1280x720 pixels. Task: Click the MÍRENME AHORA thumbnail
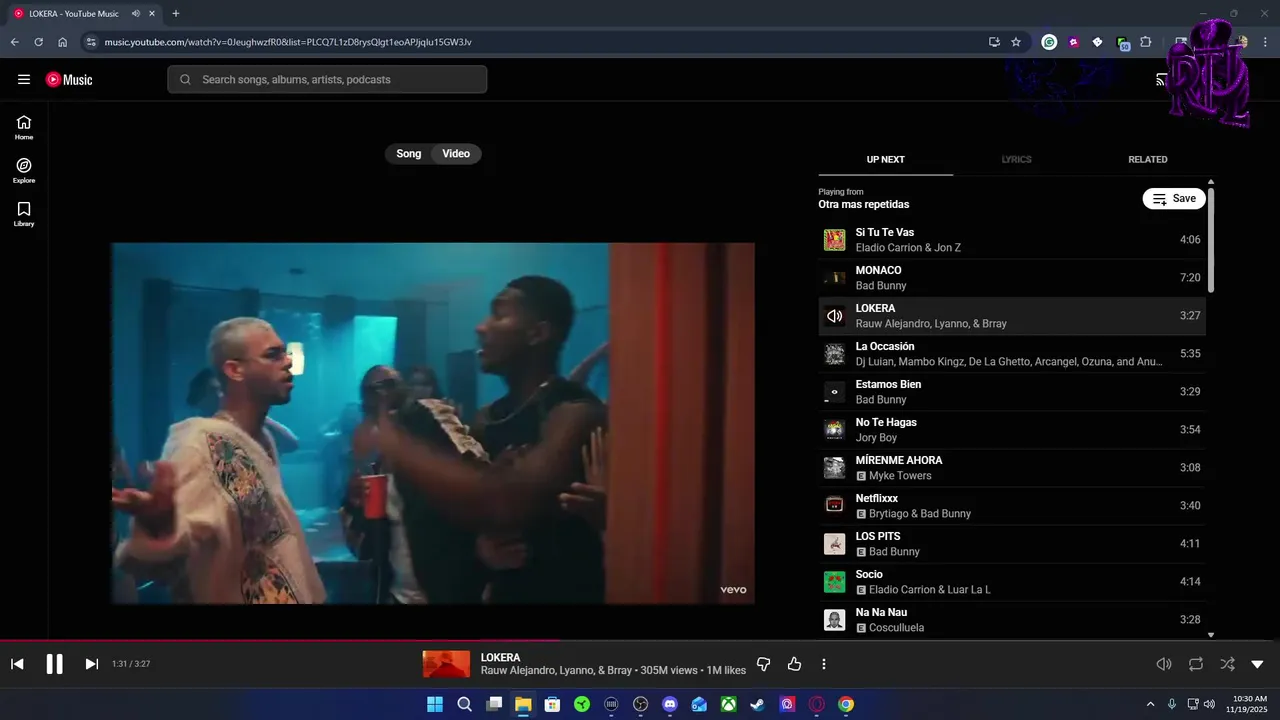coord(834,468)
